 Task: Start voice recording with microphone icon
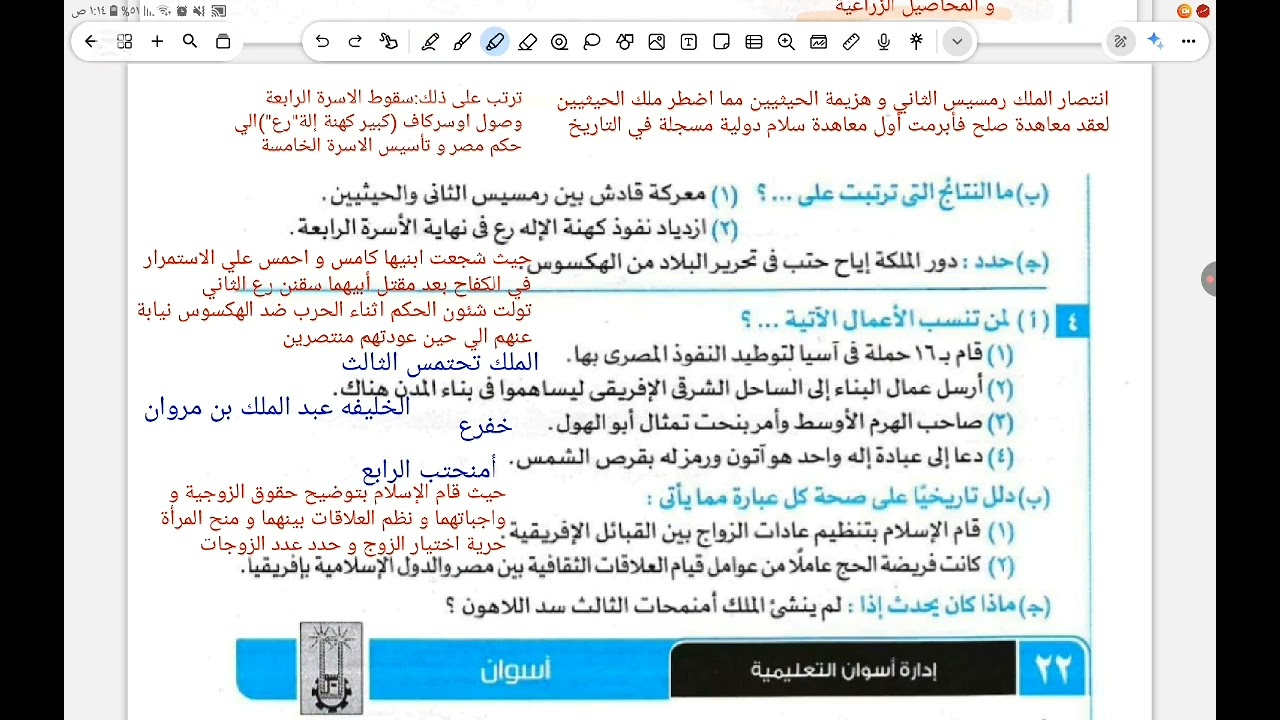pos(884,42)
